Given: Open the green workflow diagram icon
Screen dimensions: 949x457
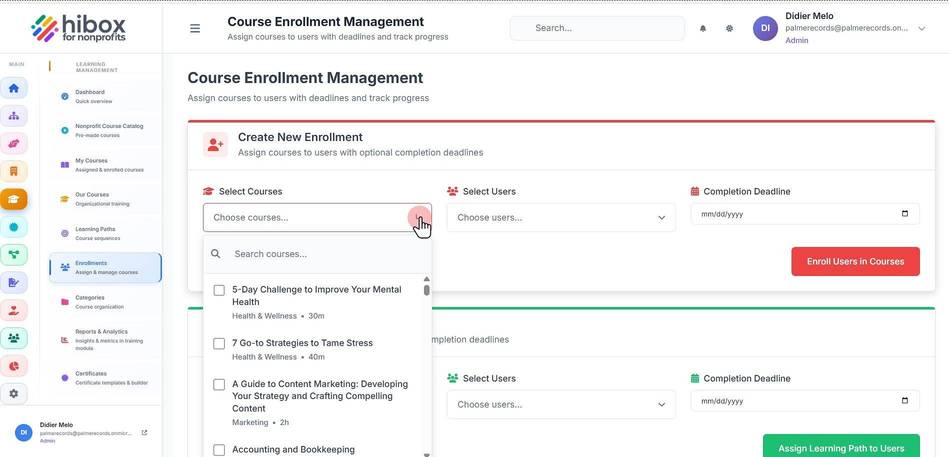Looking at the screenshot, I should (13, 255).
